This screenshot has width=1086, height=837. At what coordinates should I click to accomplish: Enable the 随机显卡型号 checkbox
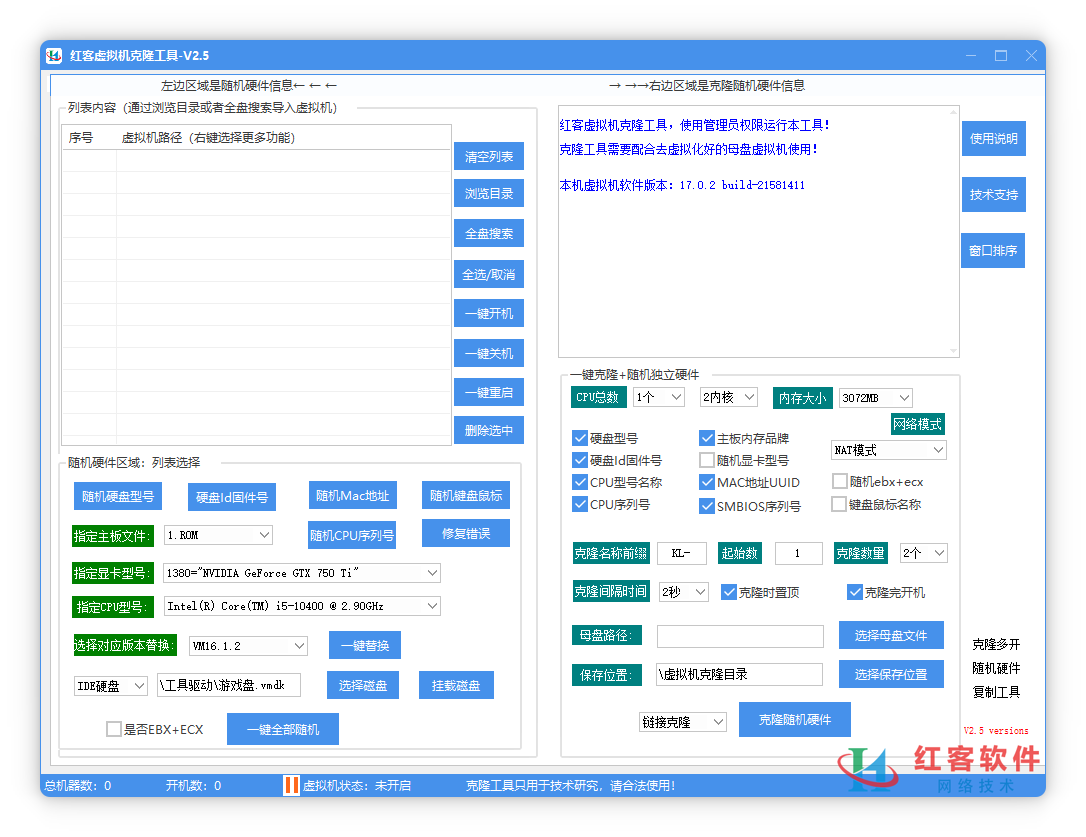click(x=707, y=460)
